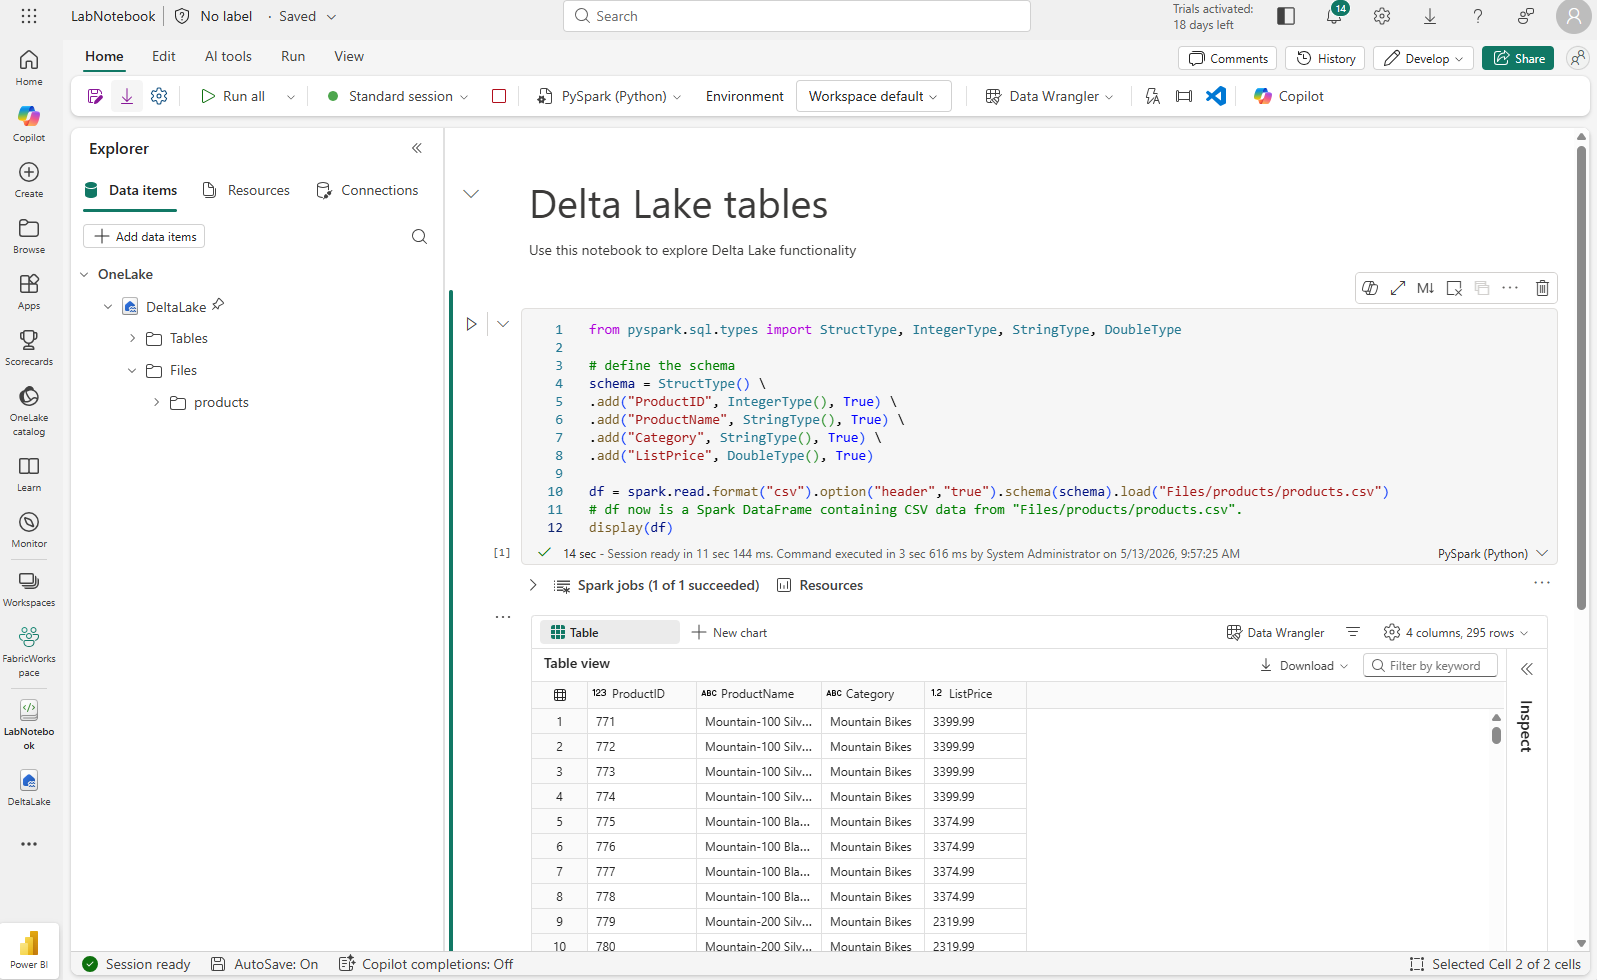Click the ProductName column header
The image size is (1597, 980).
(757, 694)
